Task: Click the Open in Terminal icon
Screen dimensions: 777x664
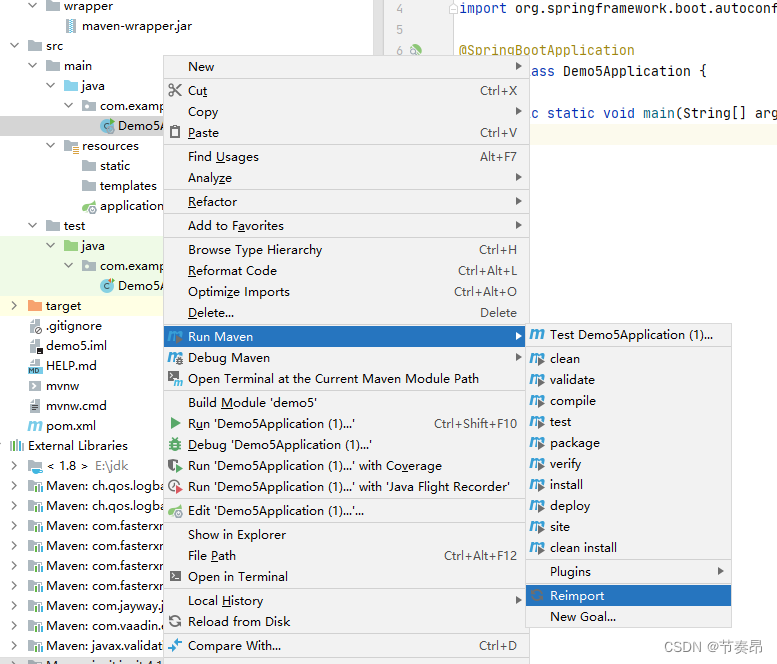Action: (x=175, y=576)
